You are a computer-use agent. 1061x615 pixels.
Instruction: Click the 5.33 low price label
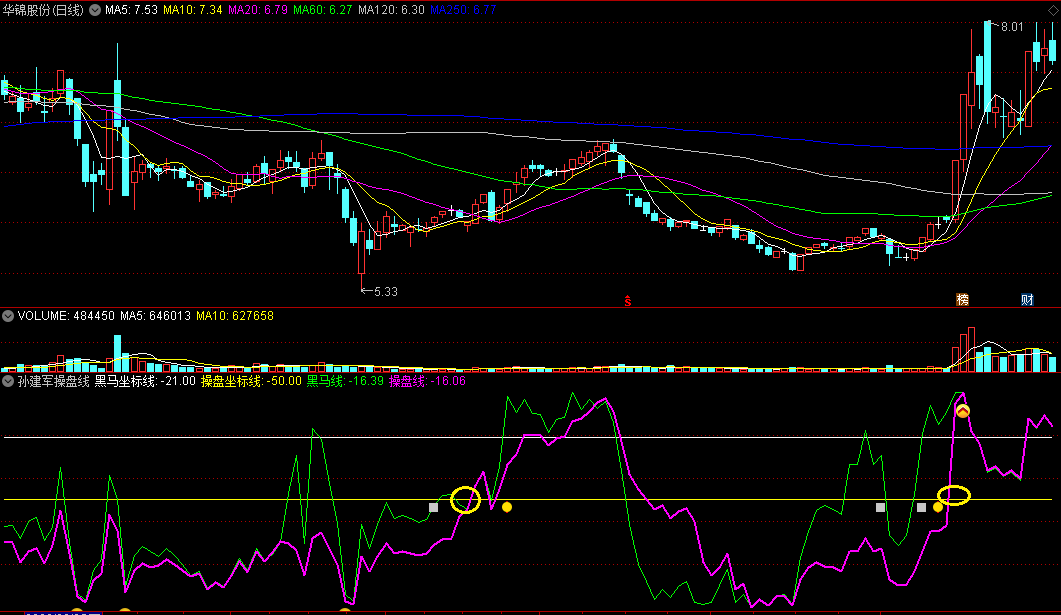point(386,292)
